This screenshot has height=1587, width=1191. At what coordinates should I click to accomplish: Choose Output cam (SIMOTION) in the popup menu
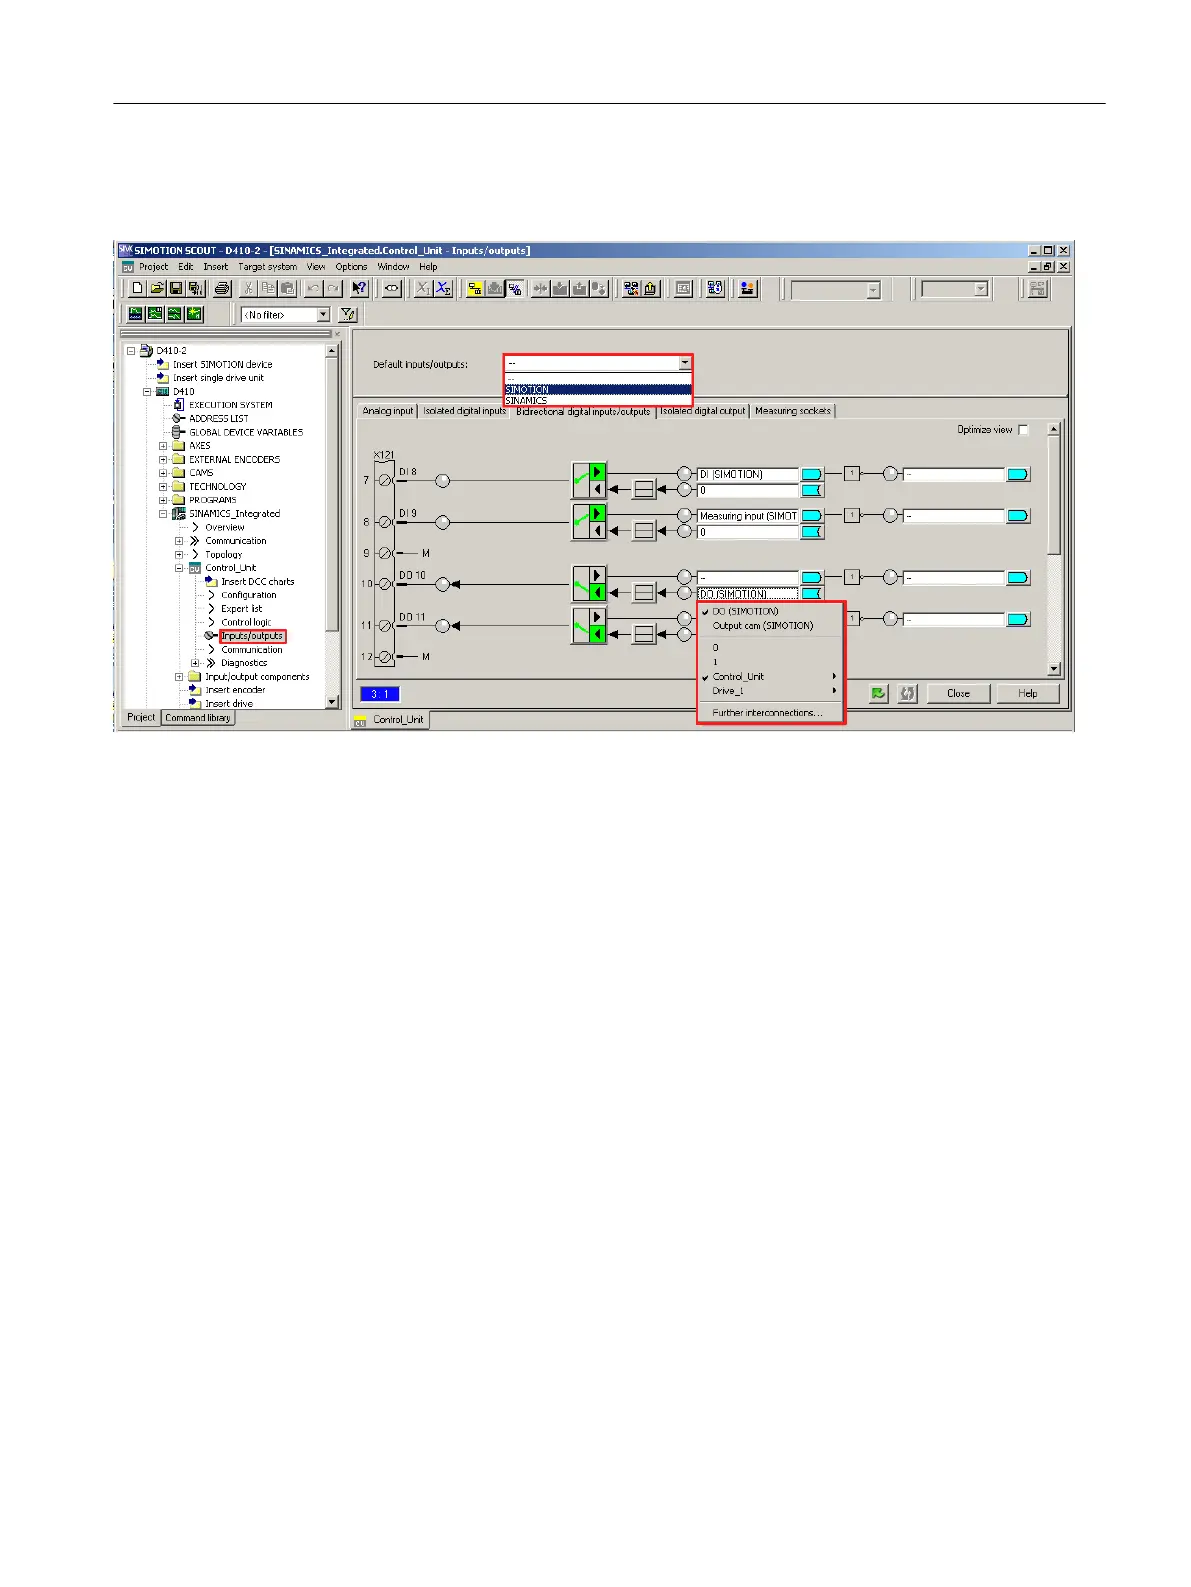[763, 626]
